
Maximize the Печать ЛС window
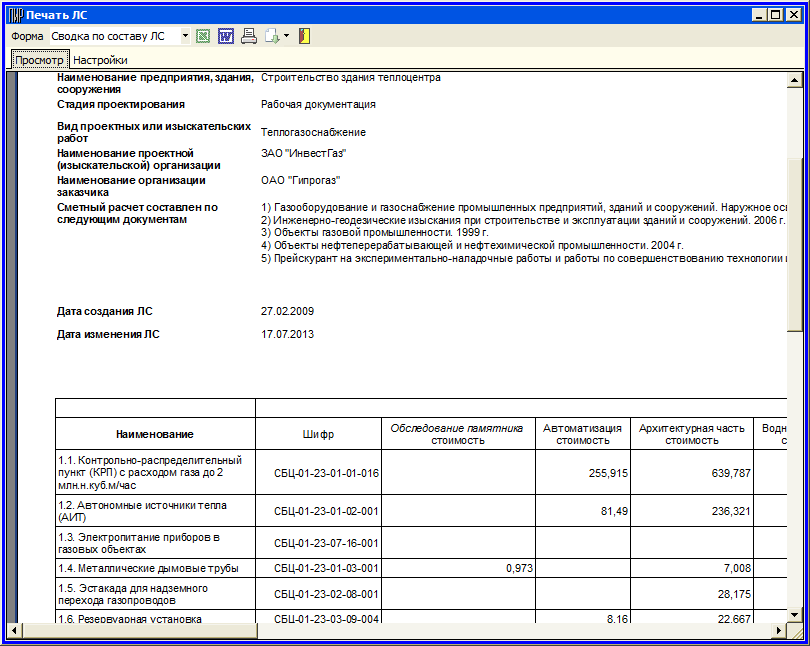coord(776,15)
